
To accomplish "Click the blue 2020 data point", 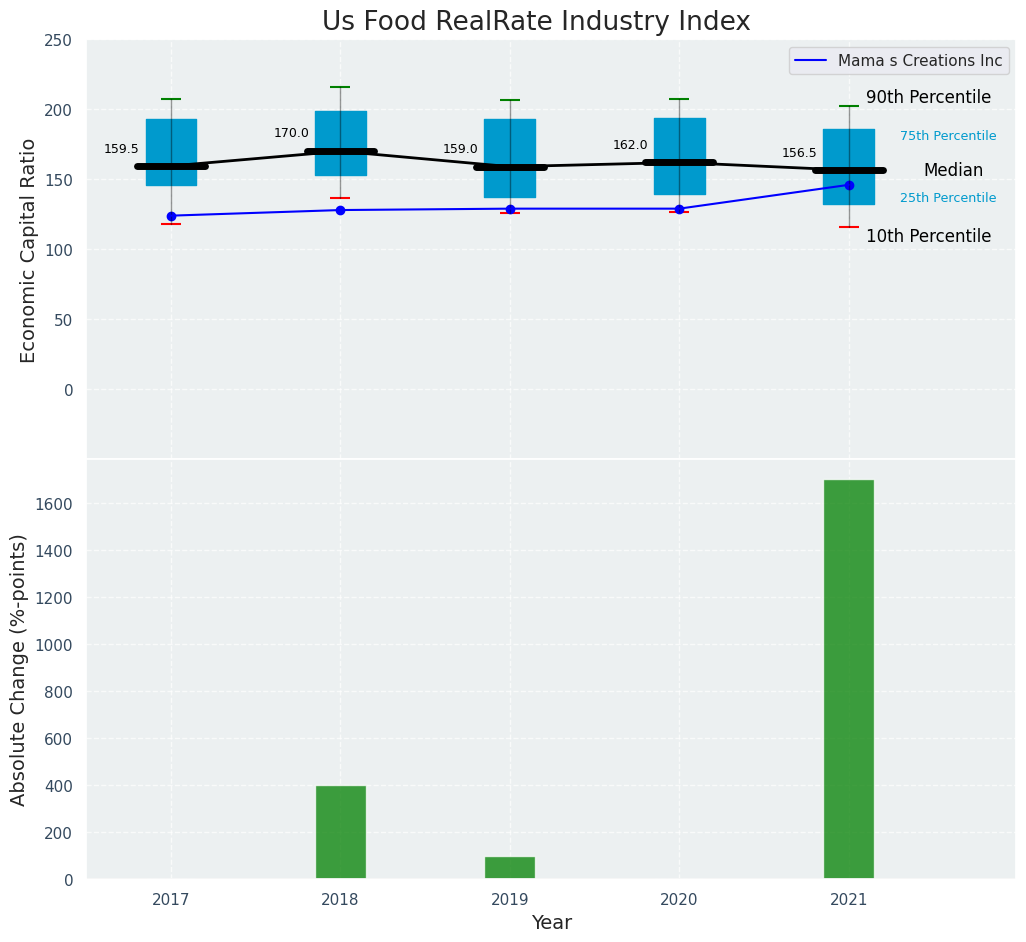I will pyautogui.click(x=679, y=209).
